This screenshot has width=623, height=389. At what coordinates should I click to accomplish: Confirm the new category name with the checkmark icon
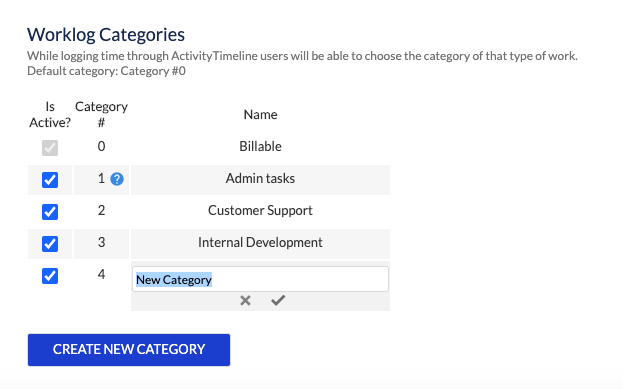pyautogui.click(x=278, y=300)
